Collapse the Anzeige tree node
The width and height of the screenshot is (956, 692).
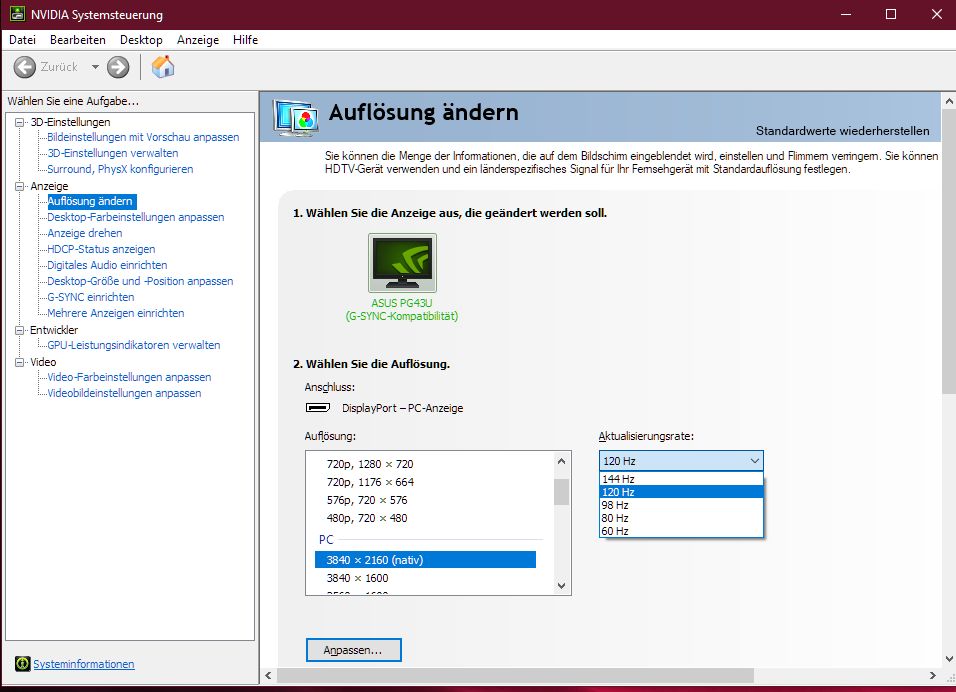click(20, 186)
